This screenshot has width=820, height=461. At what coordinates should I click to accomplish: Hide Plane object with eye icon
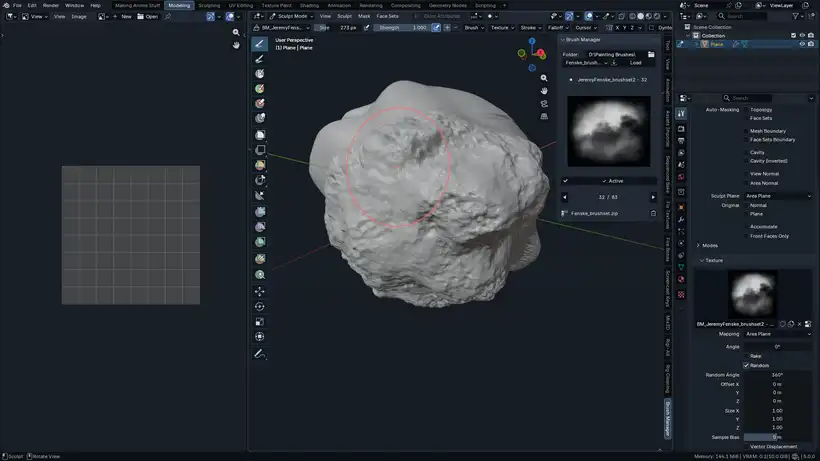(x=802, y=44)
